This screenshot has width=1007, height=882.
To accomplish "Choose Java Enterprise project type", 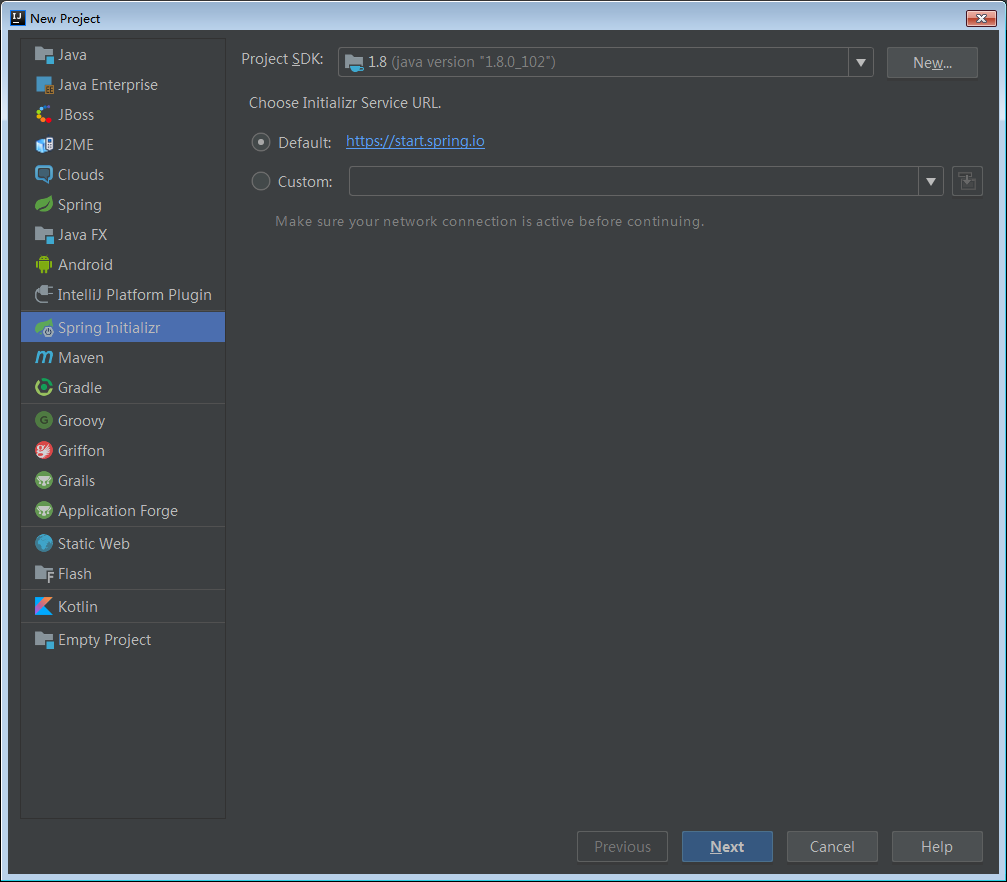I will tap(123, 85).
